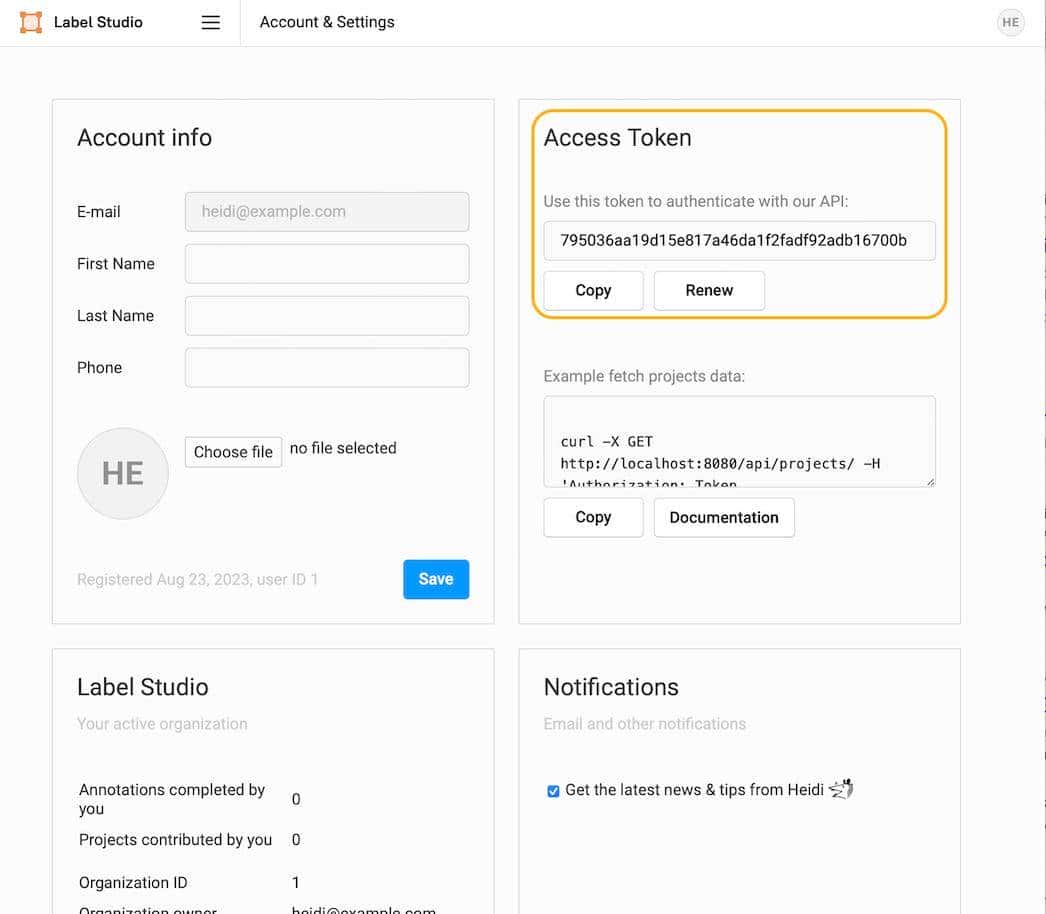1046x914 pixels.
Task: Click the Account & Settings breadcrumb
Action: (327, 22)
